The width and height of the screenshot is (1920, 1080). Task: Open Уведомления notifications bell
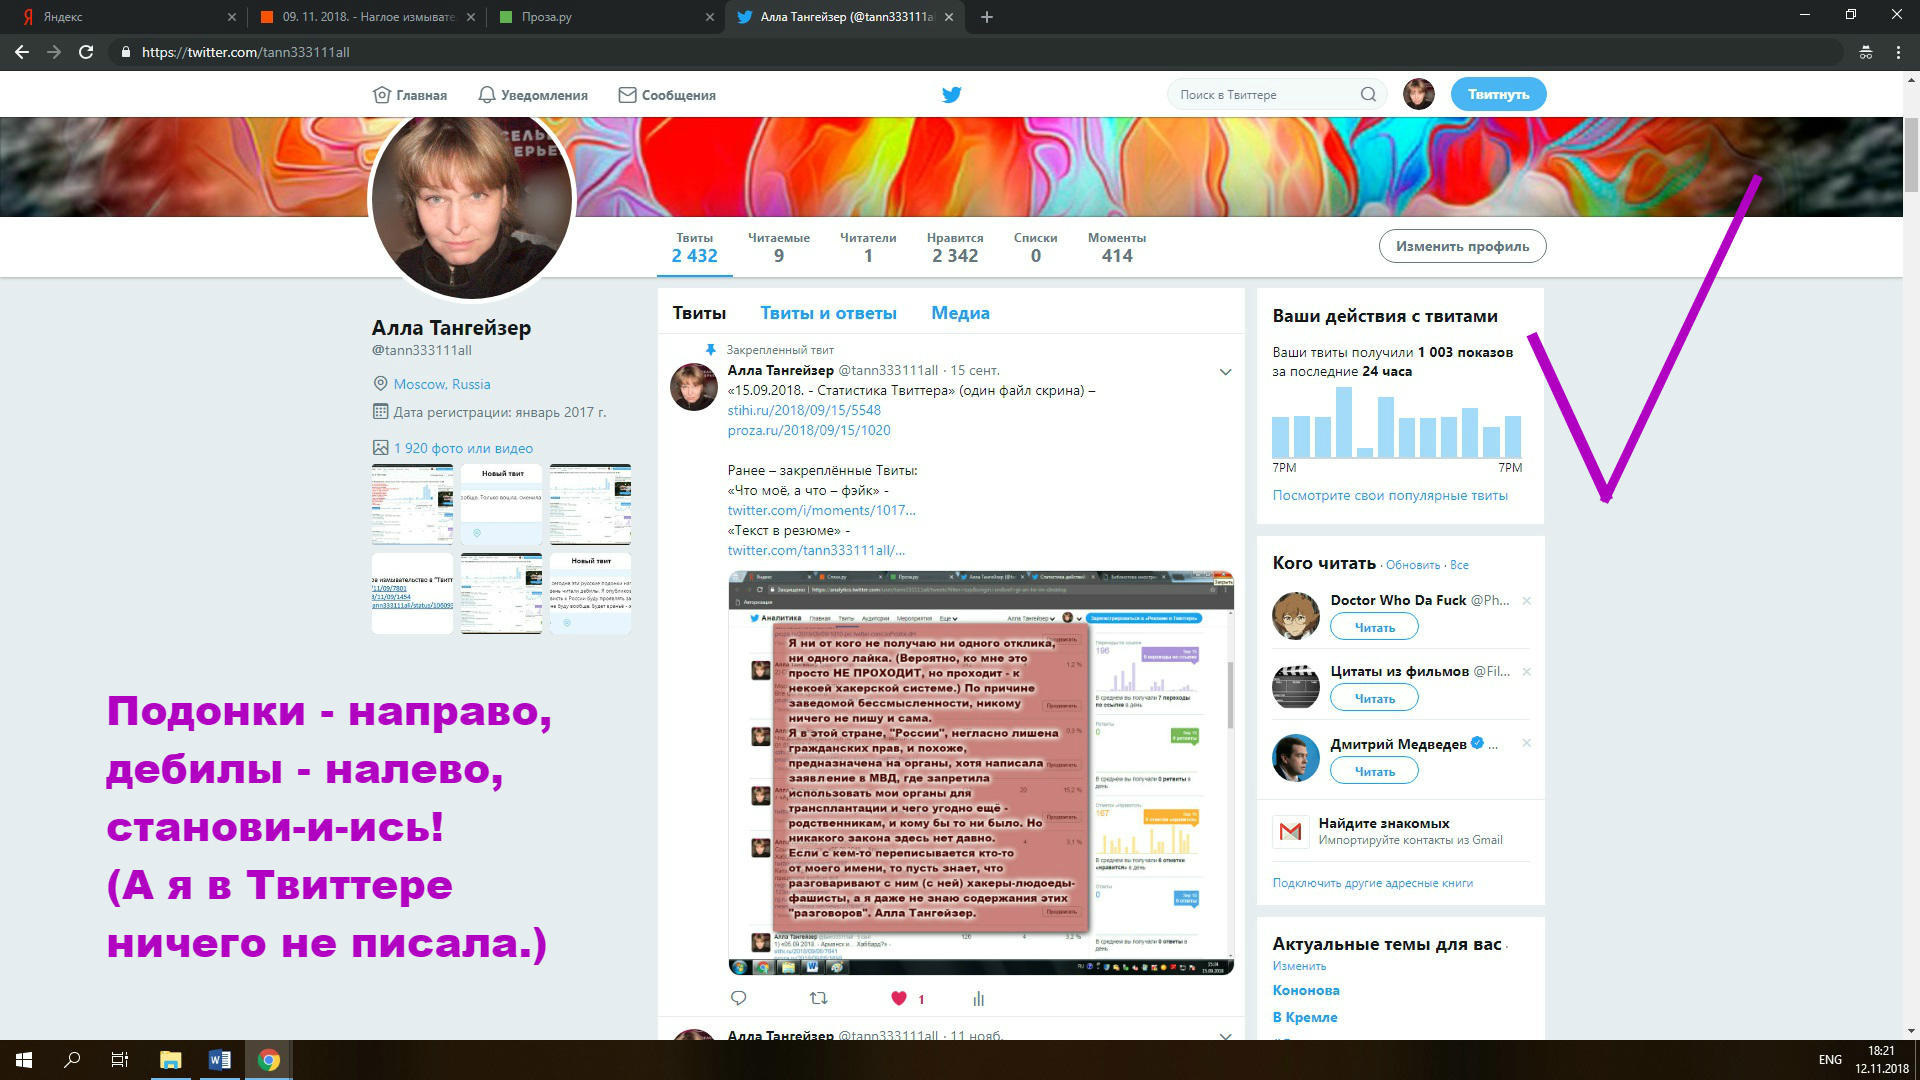coord(532,95)
